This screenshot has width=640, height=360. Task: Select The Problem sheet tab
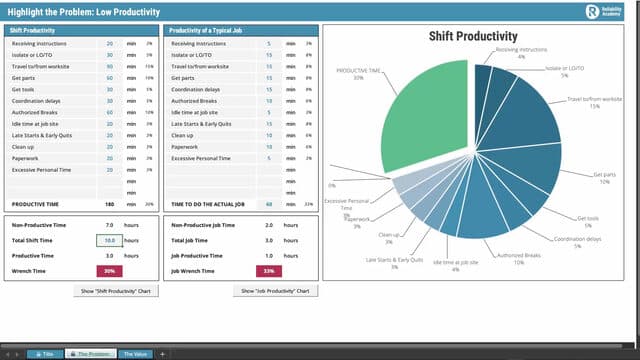[91, 354]
